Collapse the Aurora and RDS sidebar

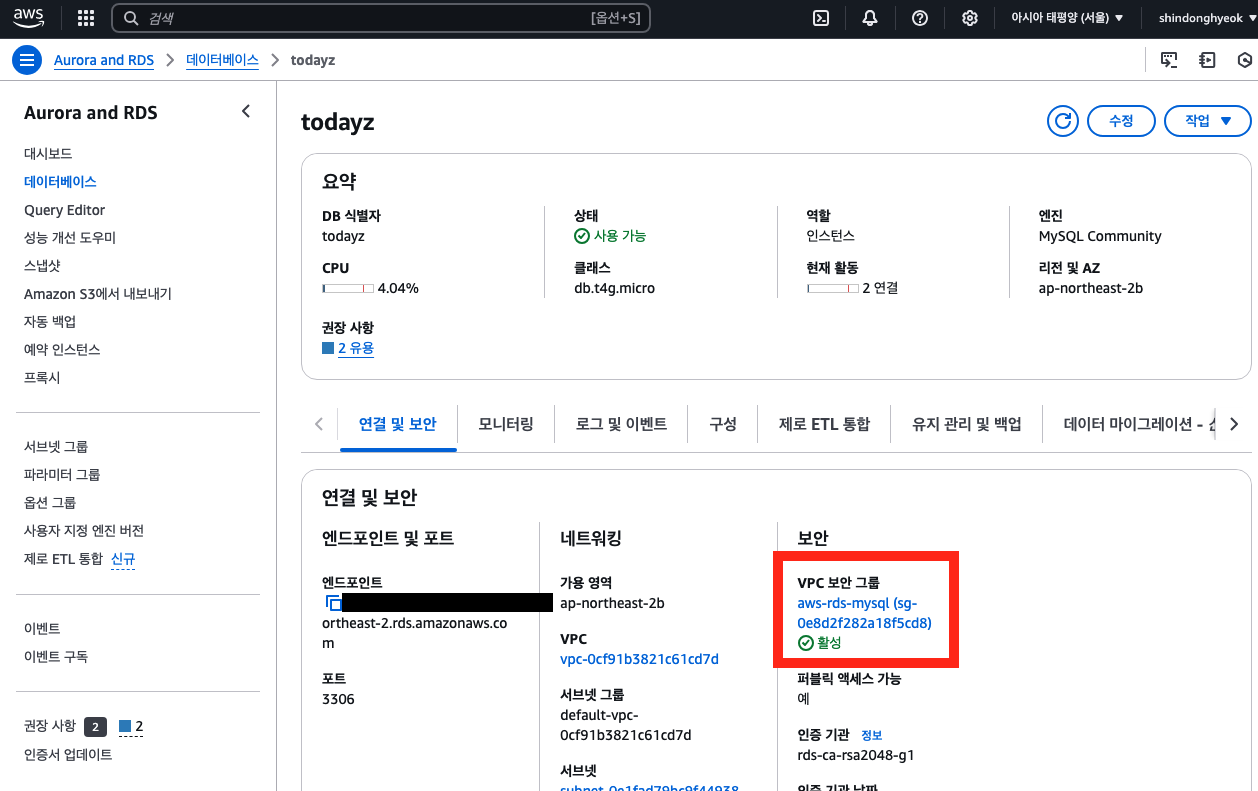246,111
